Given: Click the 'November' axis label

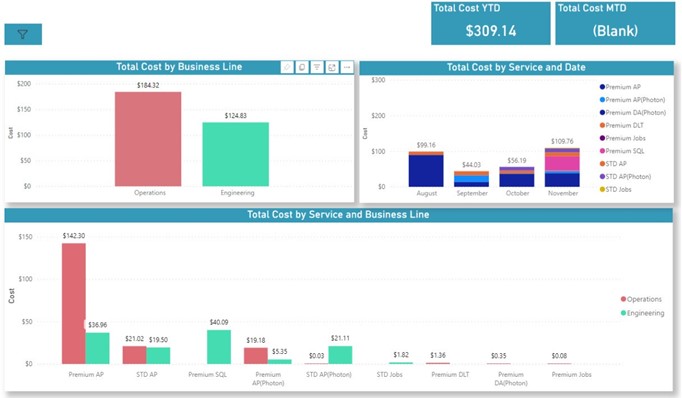Looking at the screenshot, I should point(563,193).
